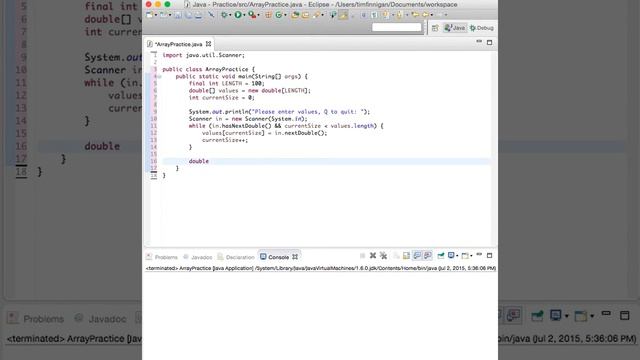Click the Clear Console icon

tap(396, 256)
